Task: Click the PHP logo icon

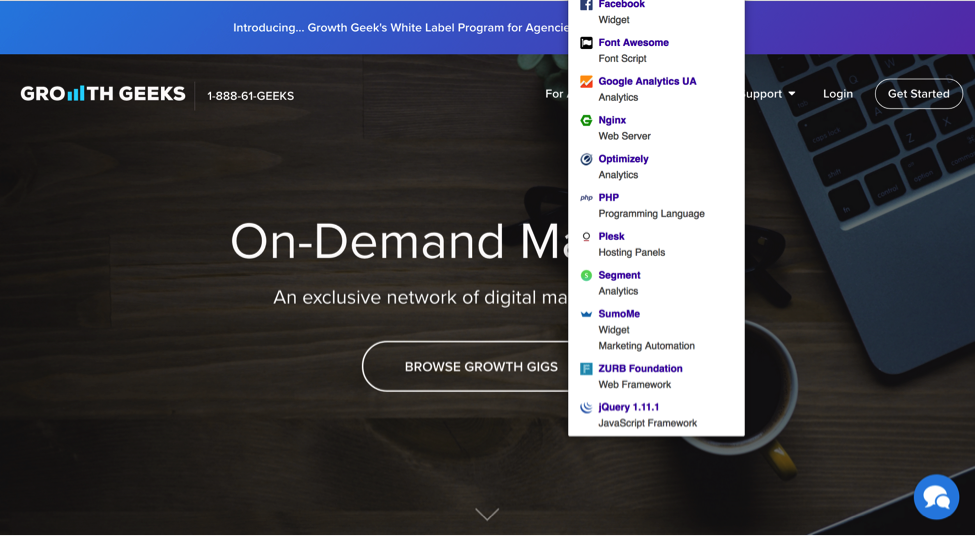Action: tap(586, 198)
